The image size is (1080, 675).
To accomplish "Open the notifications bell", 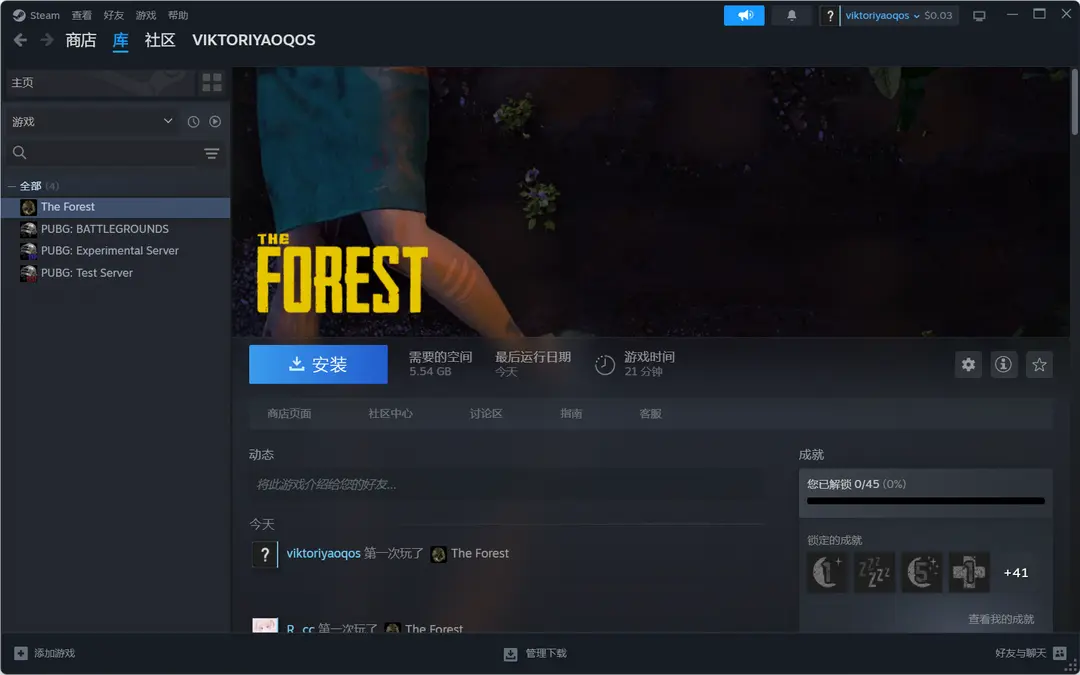I will [792, 15].
